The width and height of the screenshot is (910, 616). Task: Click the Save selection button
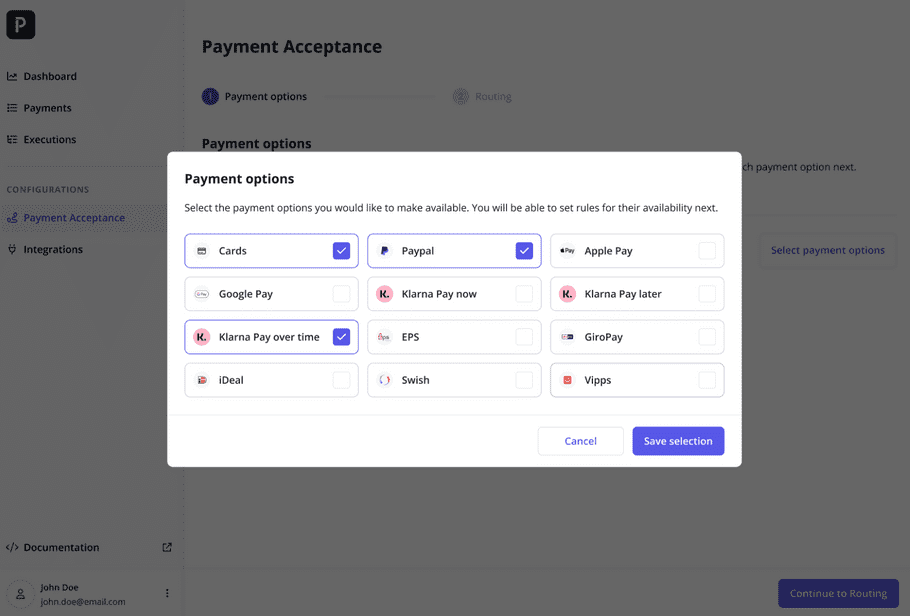(678, 441)
